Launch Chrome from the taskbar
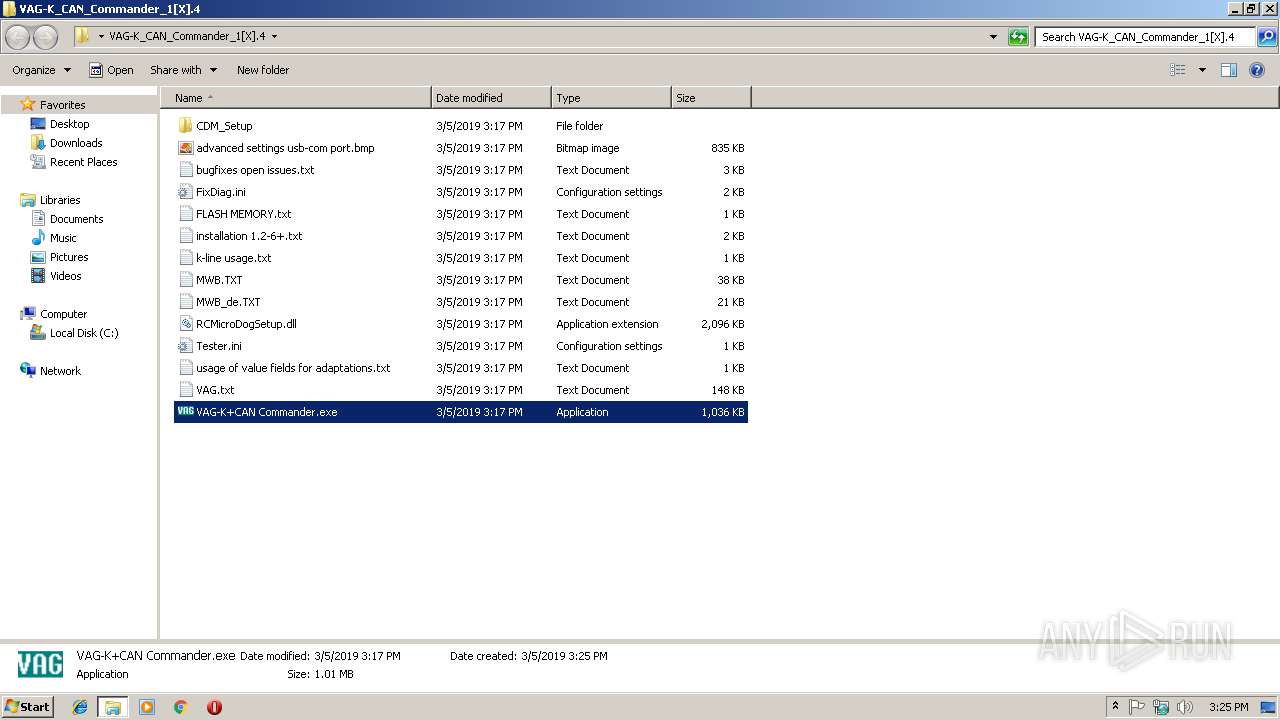The width and height of the screenshot is (1280, 720). pos(181,707)
